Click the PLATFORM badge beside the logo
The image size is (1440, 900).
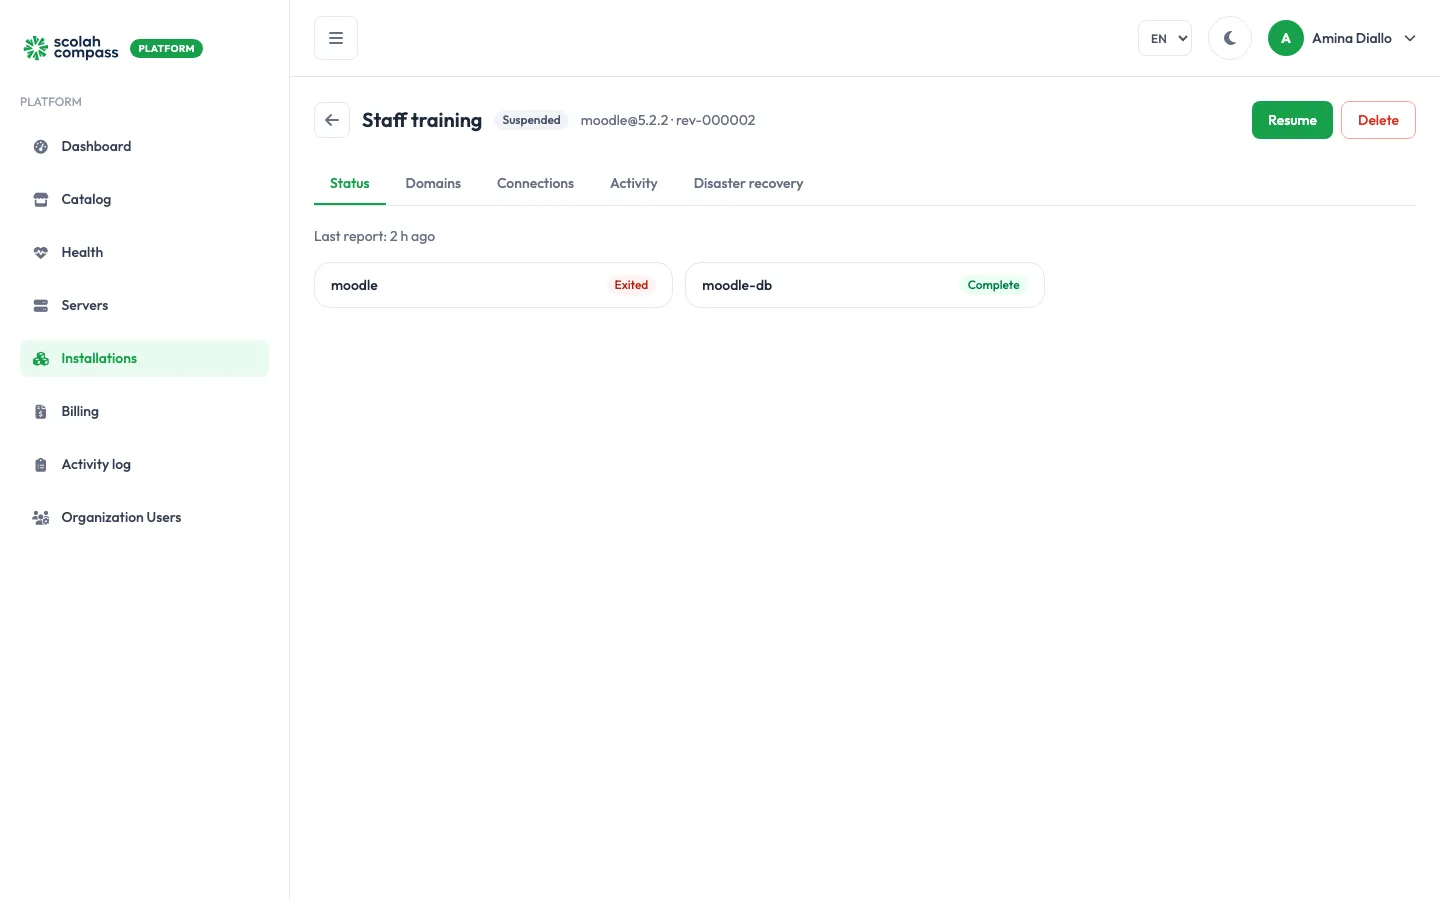166,48
